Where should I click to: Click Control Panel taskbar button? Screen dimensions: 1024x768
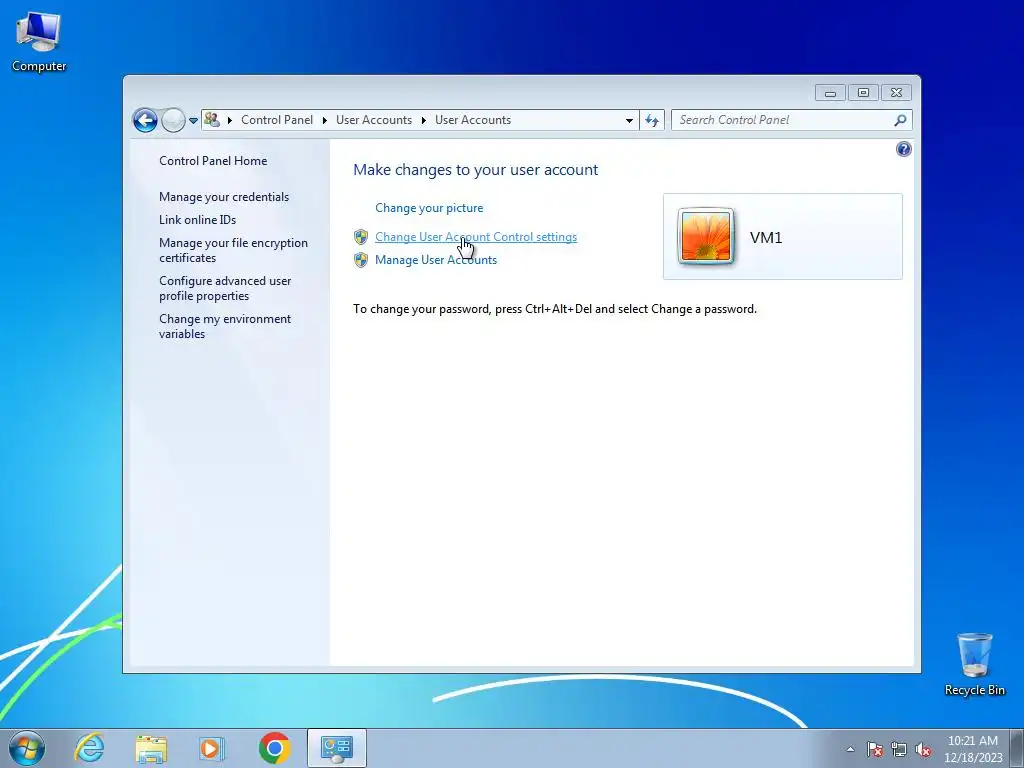click(x=337, y=748)
